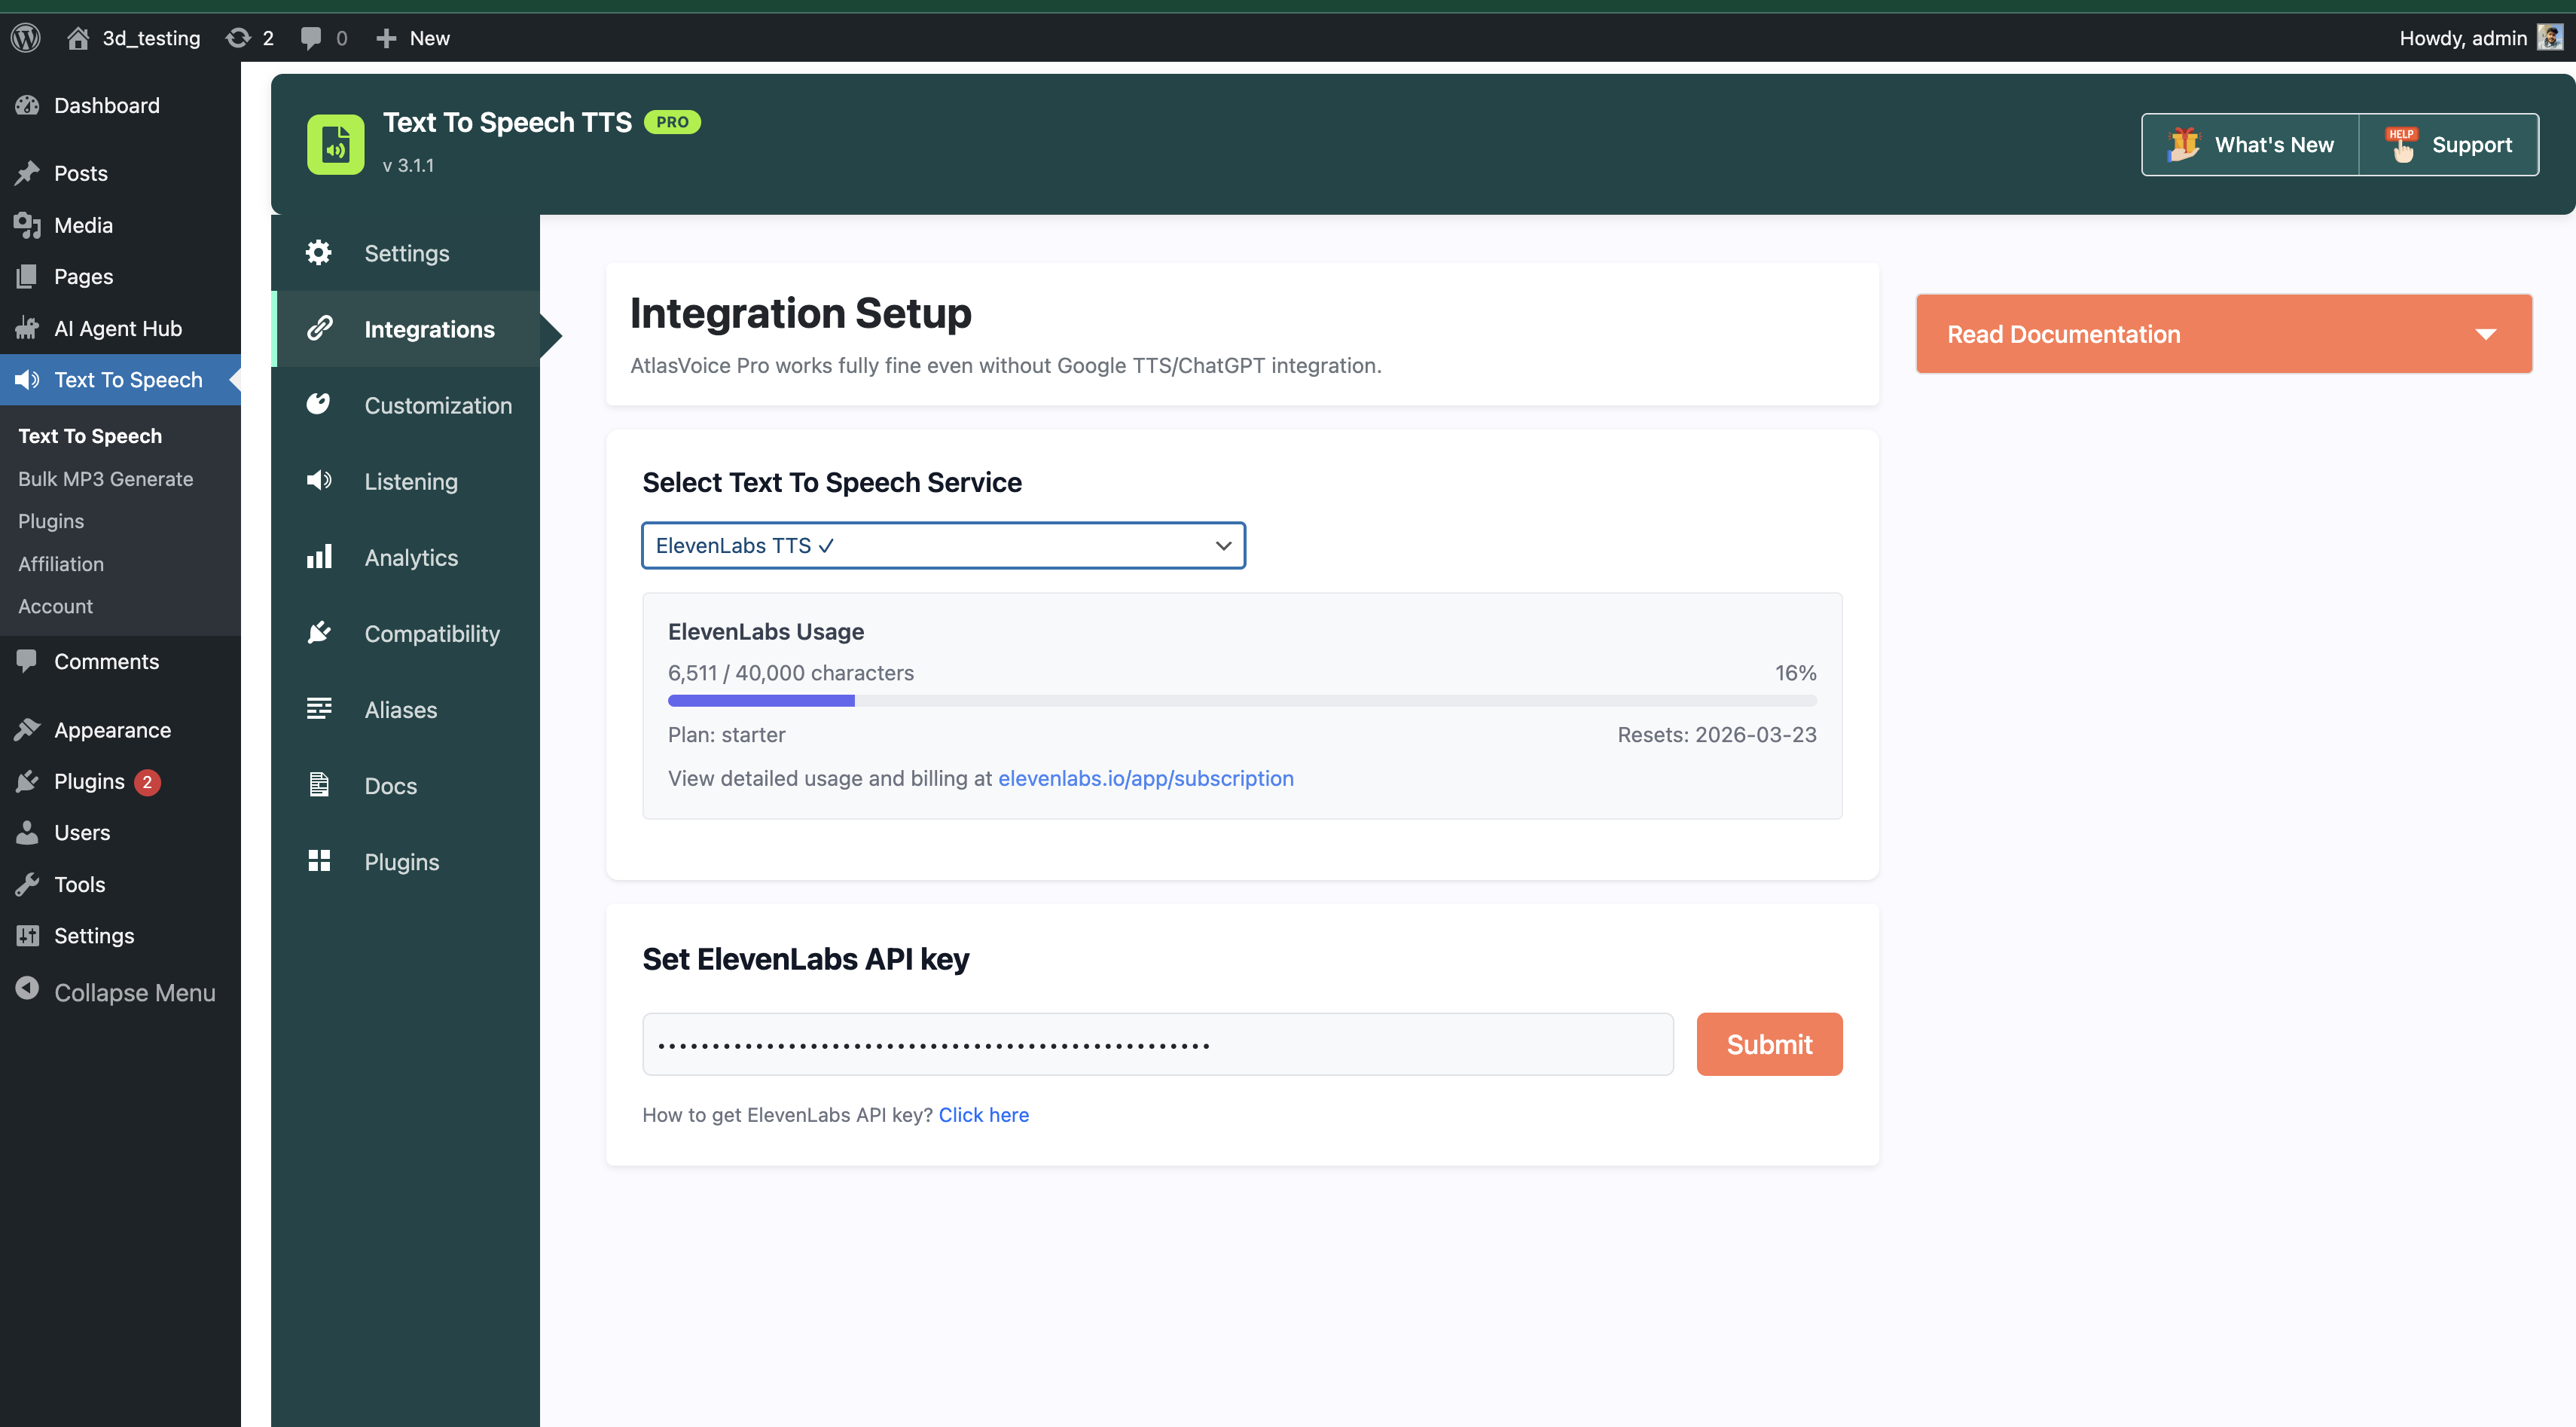Open the Docs page icon
The width and height of the screenshot is (2576, 1427).
click(x=319, y=785)
